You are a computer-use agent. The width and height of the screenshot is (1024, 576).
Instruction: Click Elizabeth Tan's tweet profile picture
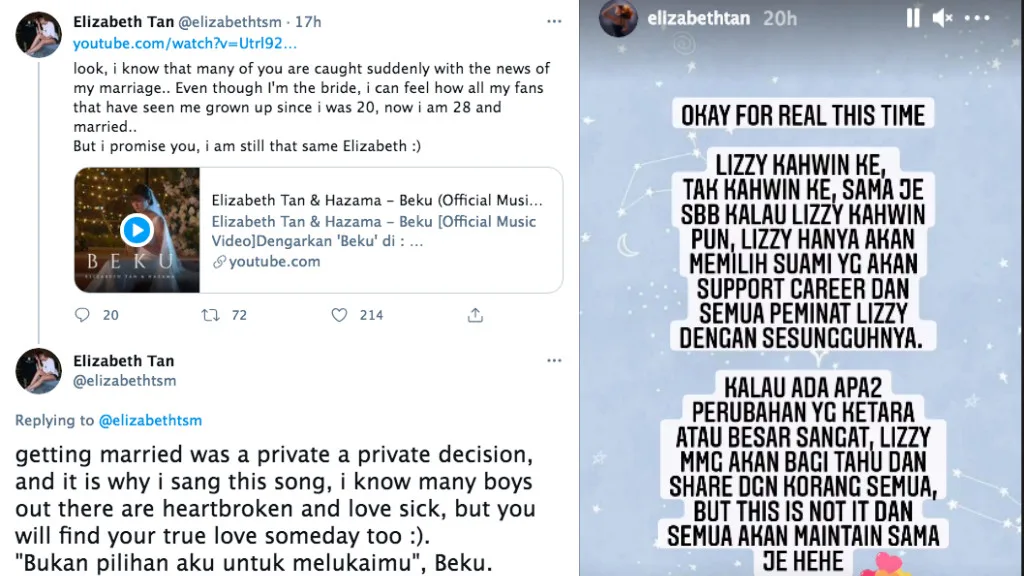click(37, 33)
